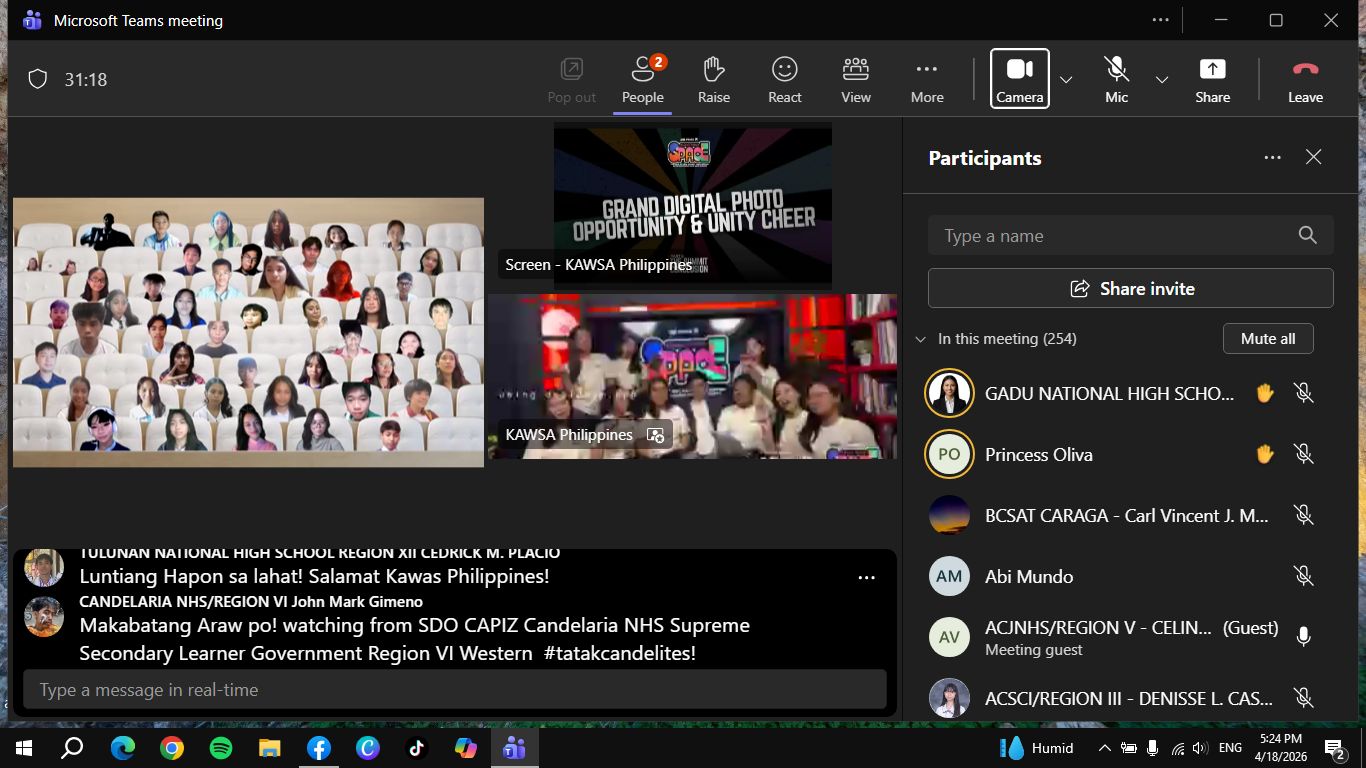Select Princess Oliva name in participants list
Screen dimensions: 1366x768
[1039, 454]
